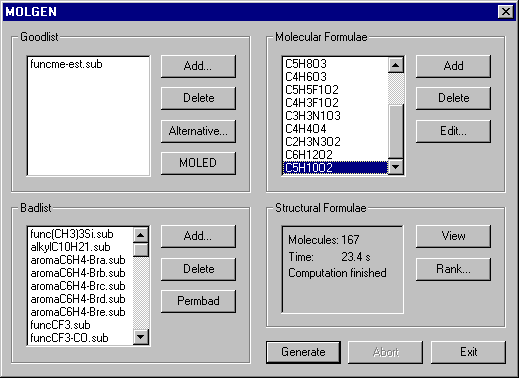The height and width of the screenshot is (378, 519).
Task: Click Badlist scroll-up arrow
Action: [141, 235]
